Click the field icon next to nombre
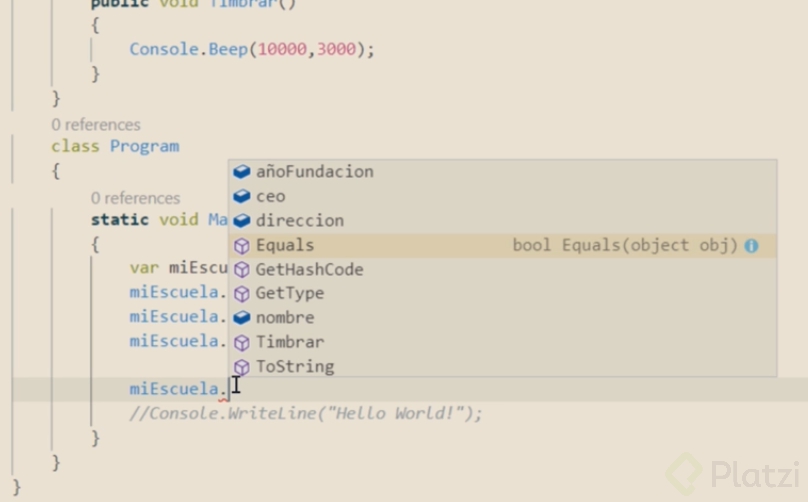 242,317
